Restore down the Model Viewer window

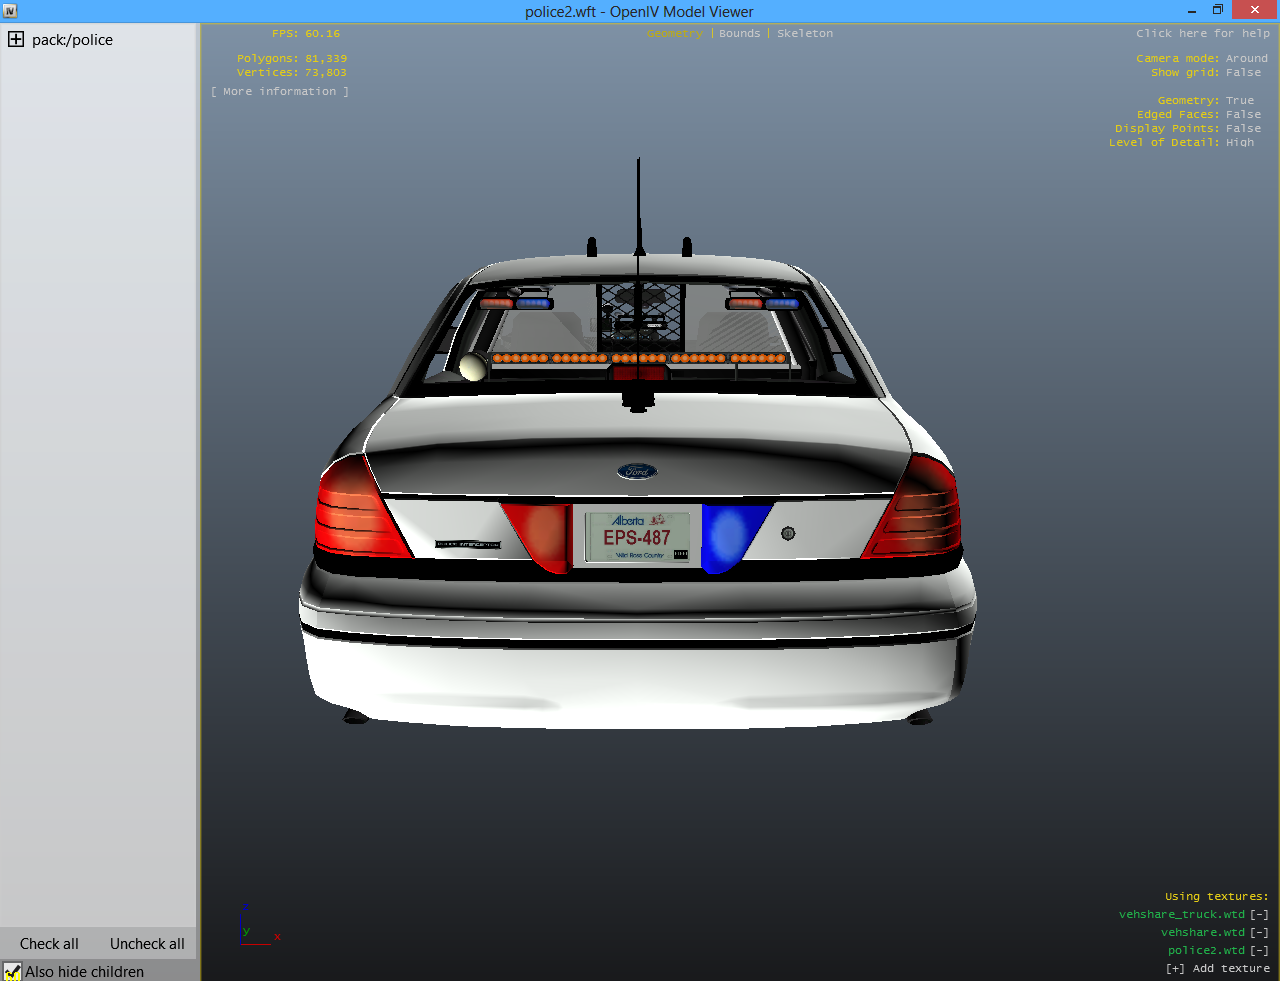tap(1218, 10)
